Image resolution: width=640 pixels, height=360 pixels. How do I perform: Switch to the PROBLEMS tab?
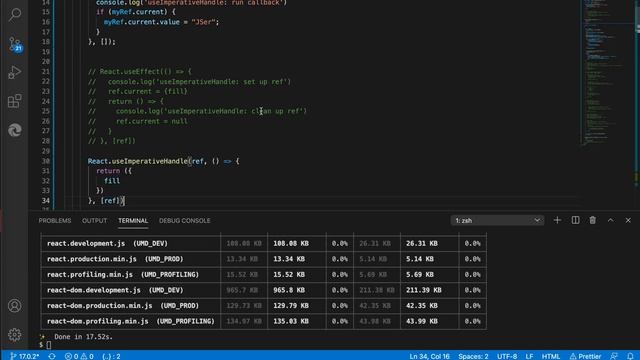pyautogui.click(x=55, y=220)
